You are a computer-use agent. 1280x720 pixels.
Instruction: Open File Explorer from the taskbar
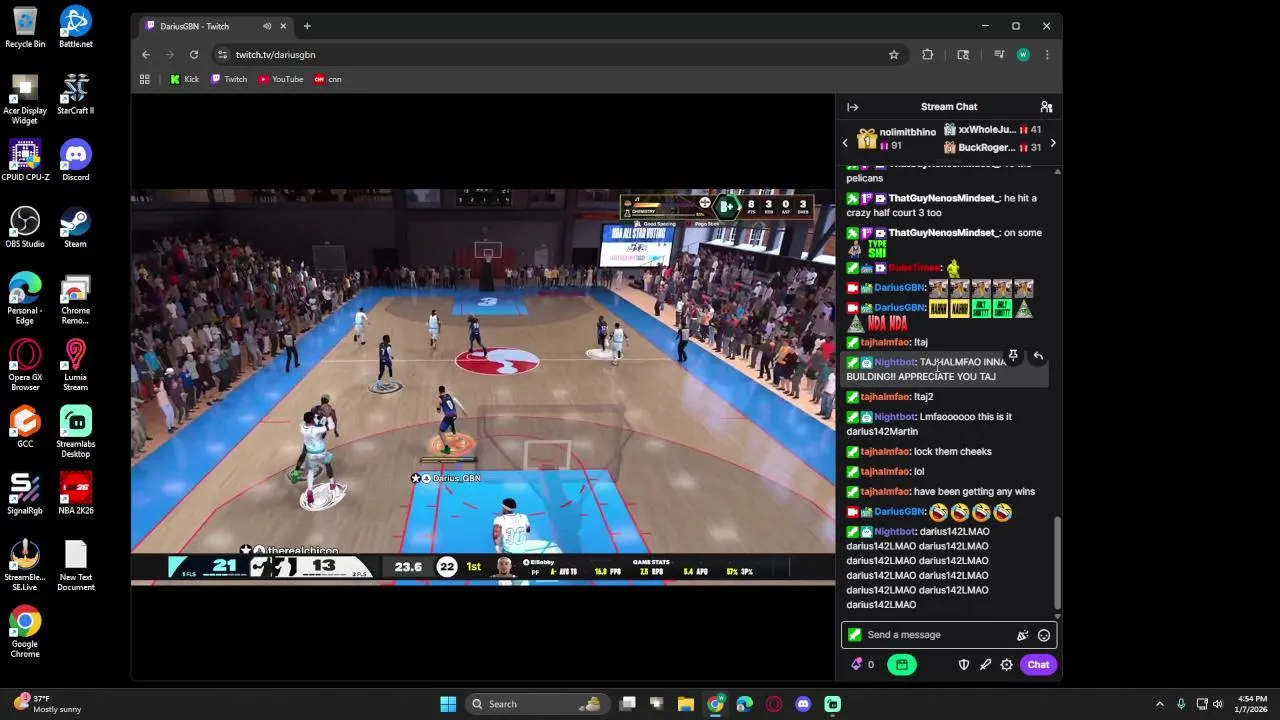click(686, 704)
